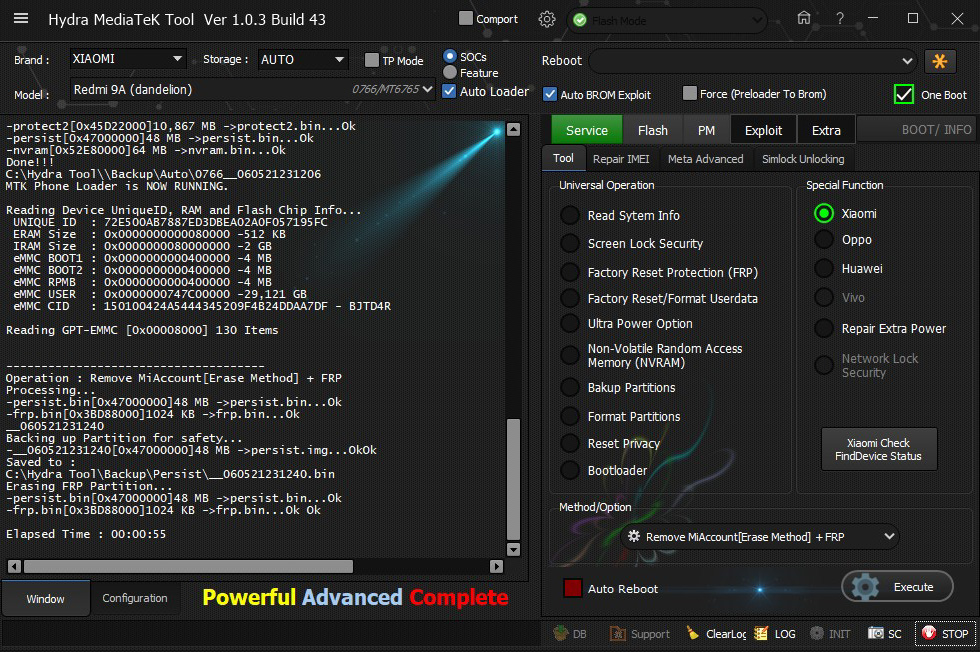This screenshot has width=980, height=652.
Task: Switch to the Flash tab
Action: coord(652,130)
